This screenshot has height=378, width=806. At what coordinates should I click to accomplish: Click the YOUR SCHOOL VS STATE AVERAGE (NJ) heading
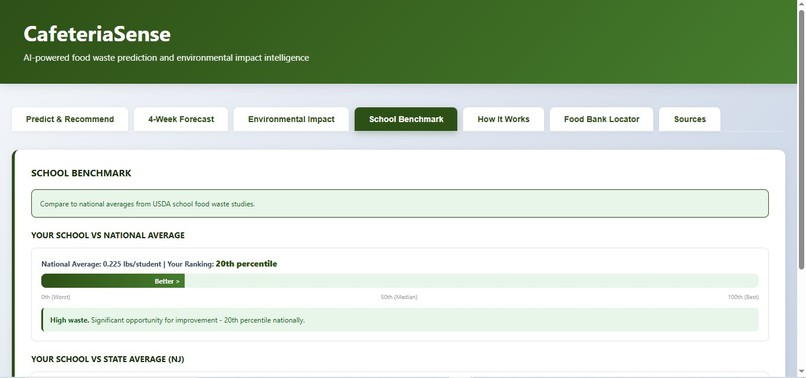point(107,359)
